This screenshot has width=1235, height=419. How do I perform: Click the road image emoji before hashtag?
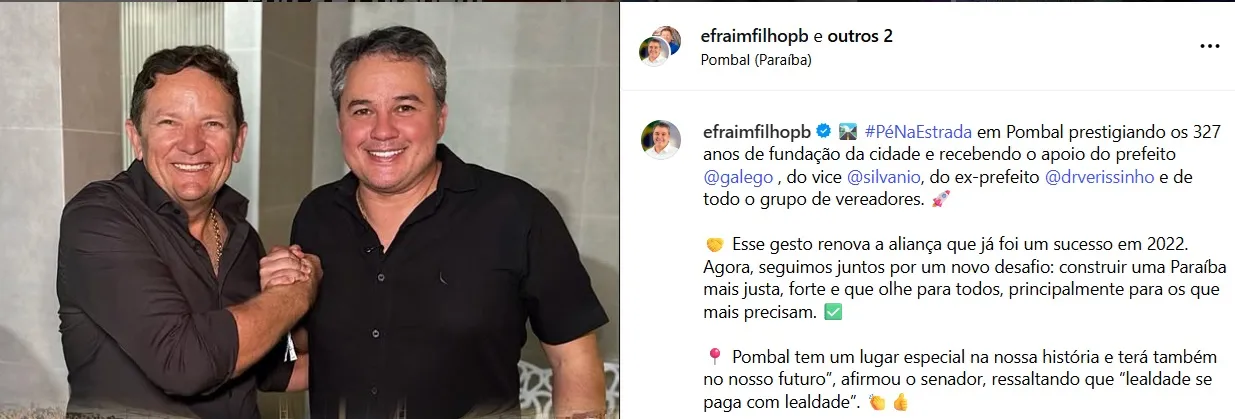point(848,132)
